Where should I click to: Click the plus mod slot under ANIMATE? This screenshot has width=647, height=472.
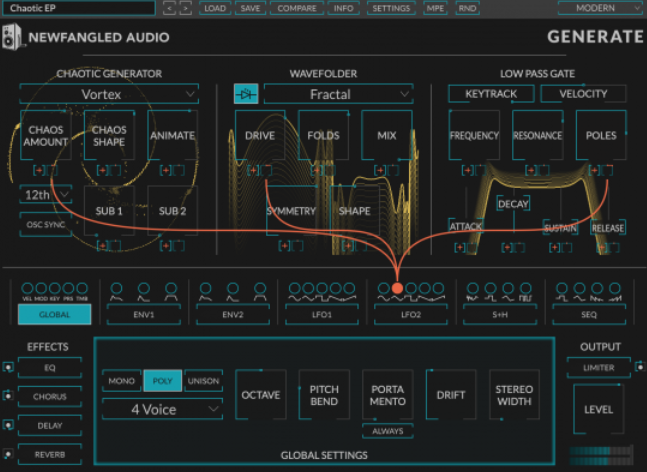click(x=166, y=170)
